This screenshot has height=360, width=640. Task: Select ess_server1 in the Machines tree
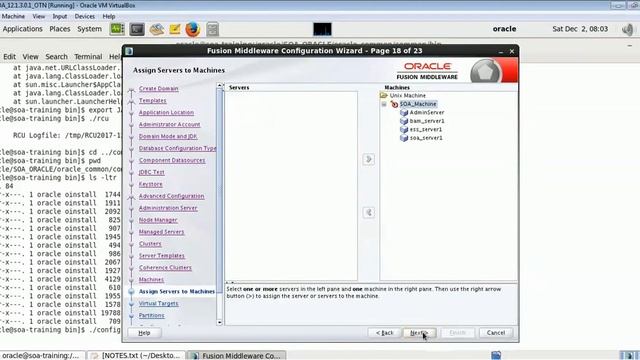(426, 129)
